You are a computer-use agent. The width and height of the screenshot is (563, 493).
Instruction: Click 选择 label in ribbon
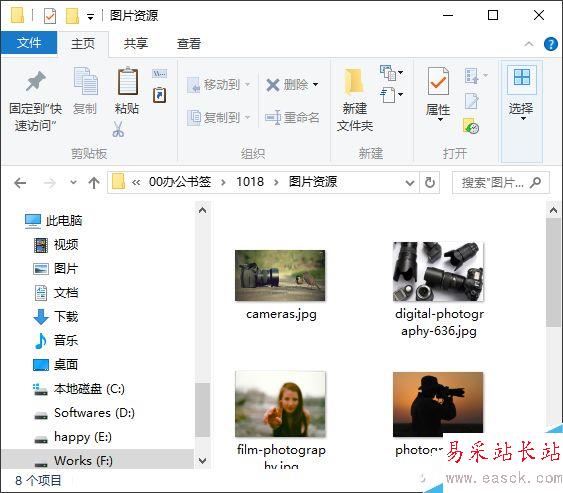521,108
